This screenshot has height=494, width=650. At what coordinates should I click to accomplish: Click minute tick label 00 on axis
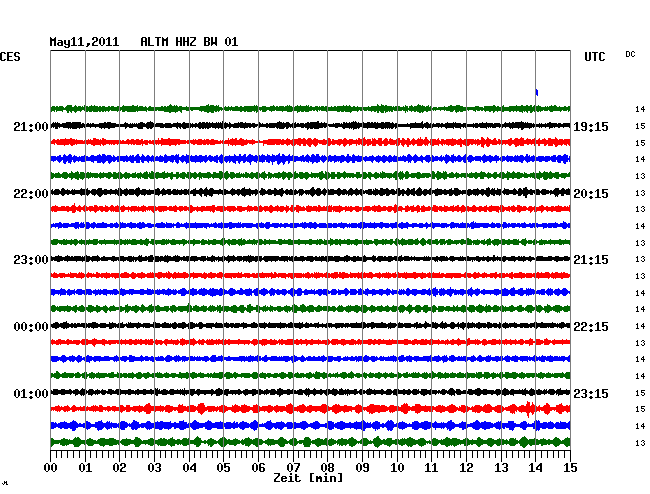[51, 468]
